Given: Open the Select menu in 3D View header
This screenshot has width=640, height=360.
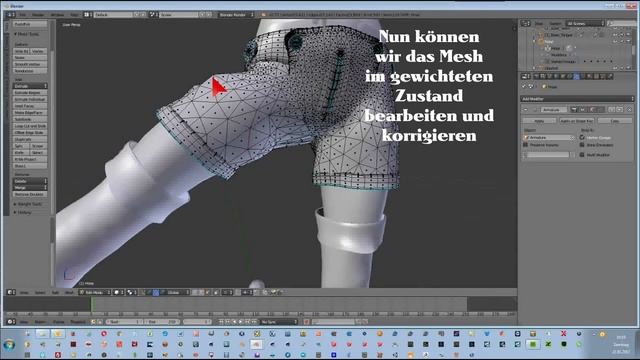Looking at the screenshot, I should coord(40,292).
